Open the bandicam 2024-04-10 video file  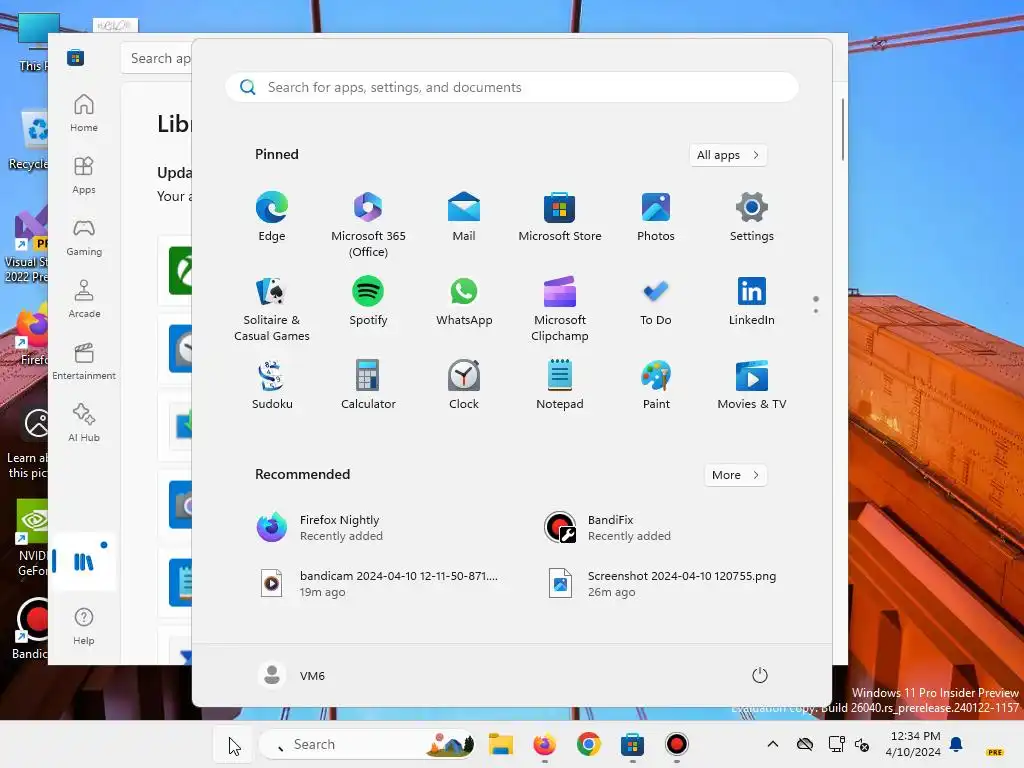point(377,583)
